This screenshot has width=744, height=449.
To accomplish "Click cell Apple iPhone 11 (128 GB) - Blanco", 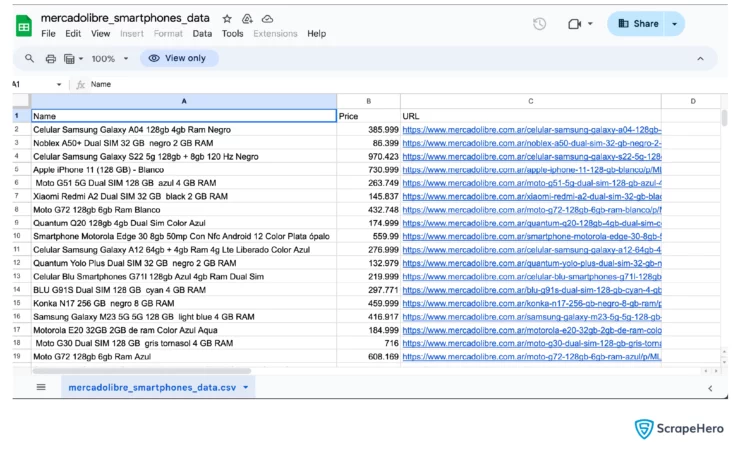I will coord(184,170).
